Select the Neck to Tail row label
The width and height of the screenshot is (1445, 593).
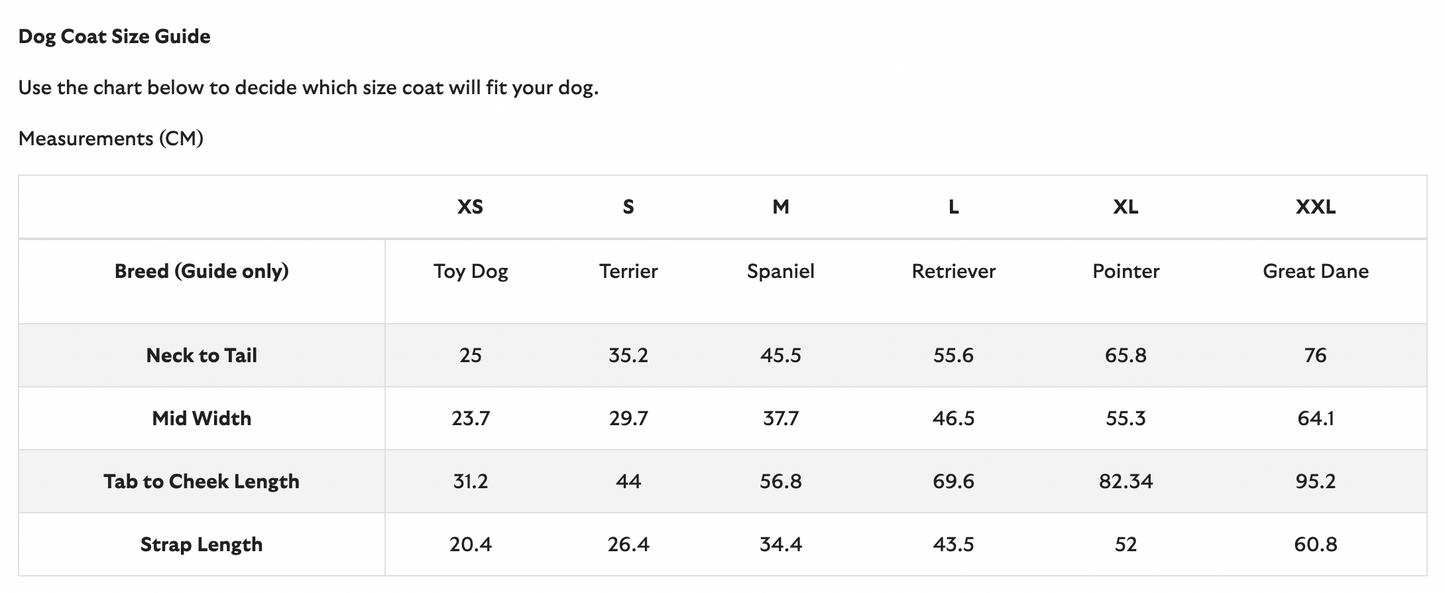click(201, 355)
